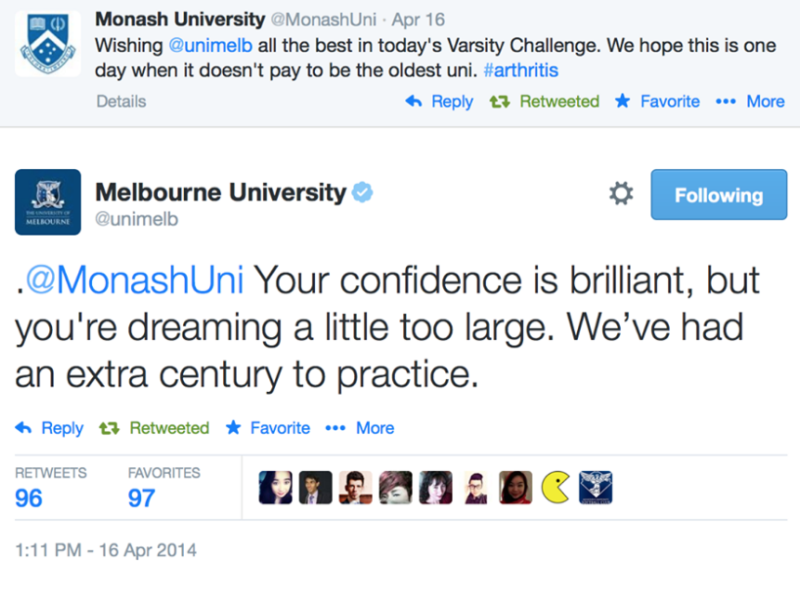Open the Details link on Monash's tweet
This screenshot has height=600, width=800.
point(121,101)
